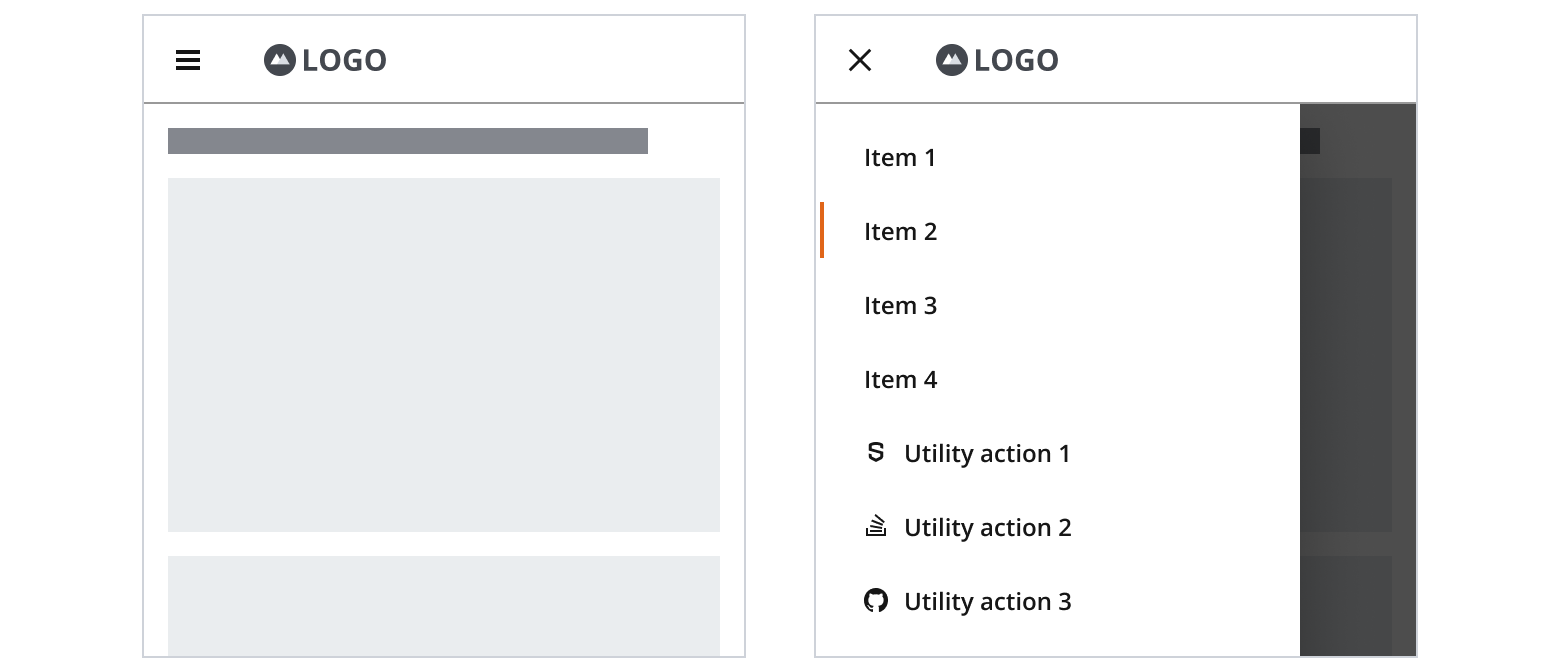Click the mountain logo icon on the left screen
The width and height of the screenshot is (1560, 672).
point(279,60)
